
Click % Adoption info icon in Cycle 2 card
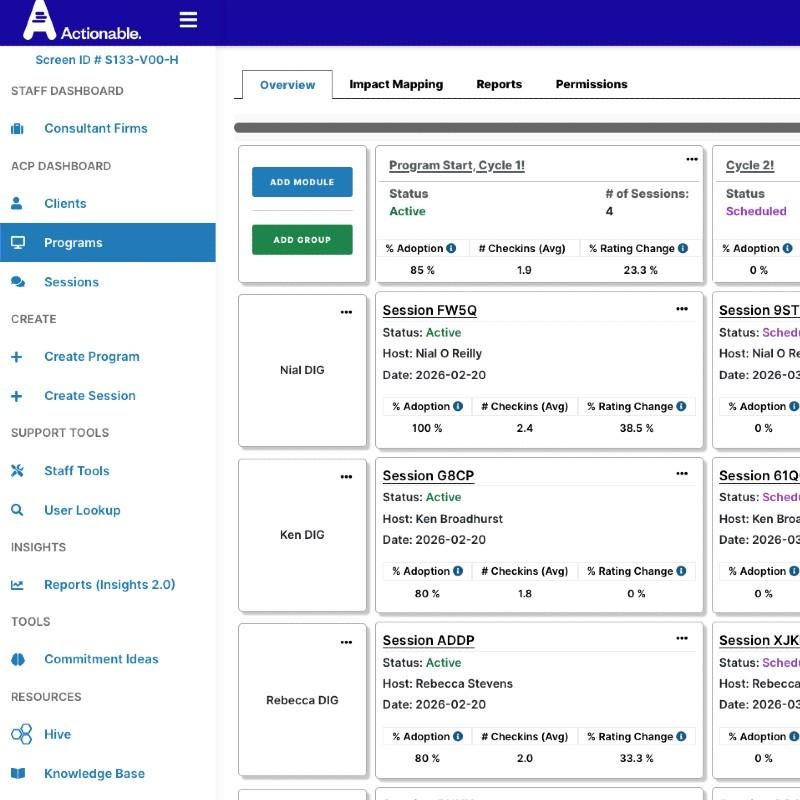point(788,248)
